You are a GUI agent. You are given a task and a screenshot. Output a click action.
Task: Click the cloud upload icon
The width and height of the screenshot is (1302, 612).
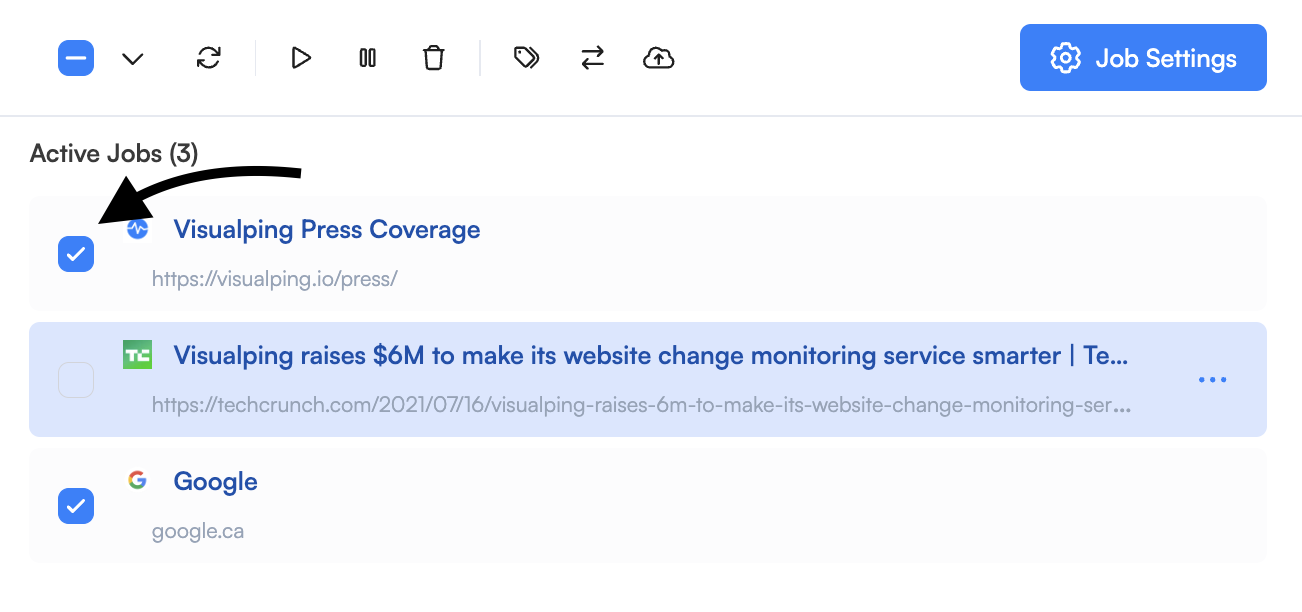(x=658, y=58)
